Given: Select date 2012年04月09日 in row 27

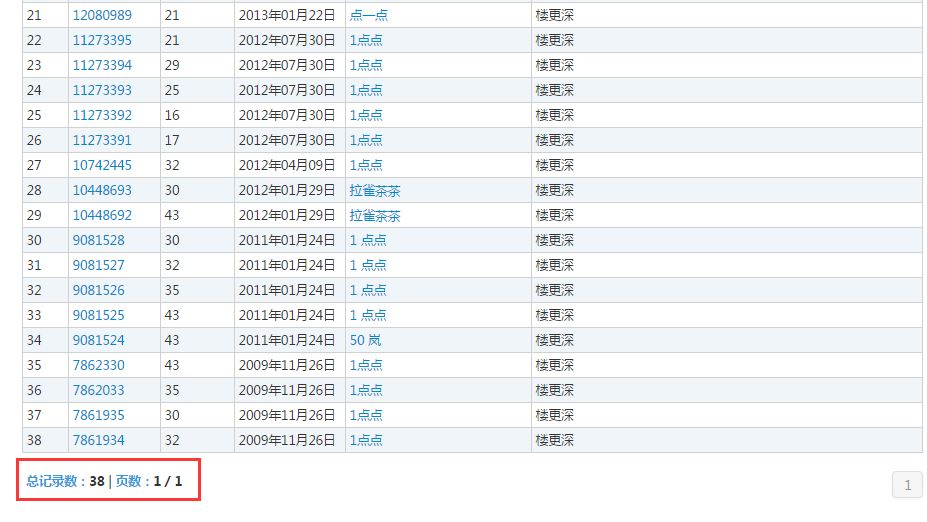Looking at the screenshot, I should click(287, 165).
